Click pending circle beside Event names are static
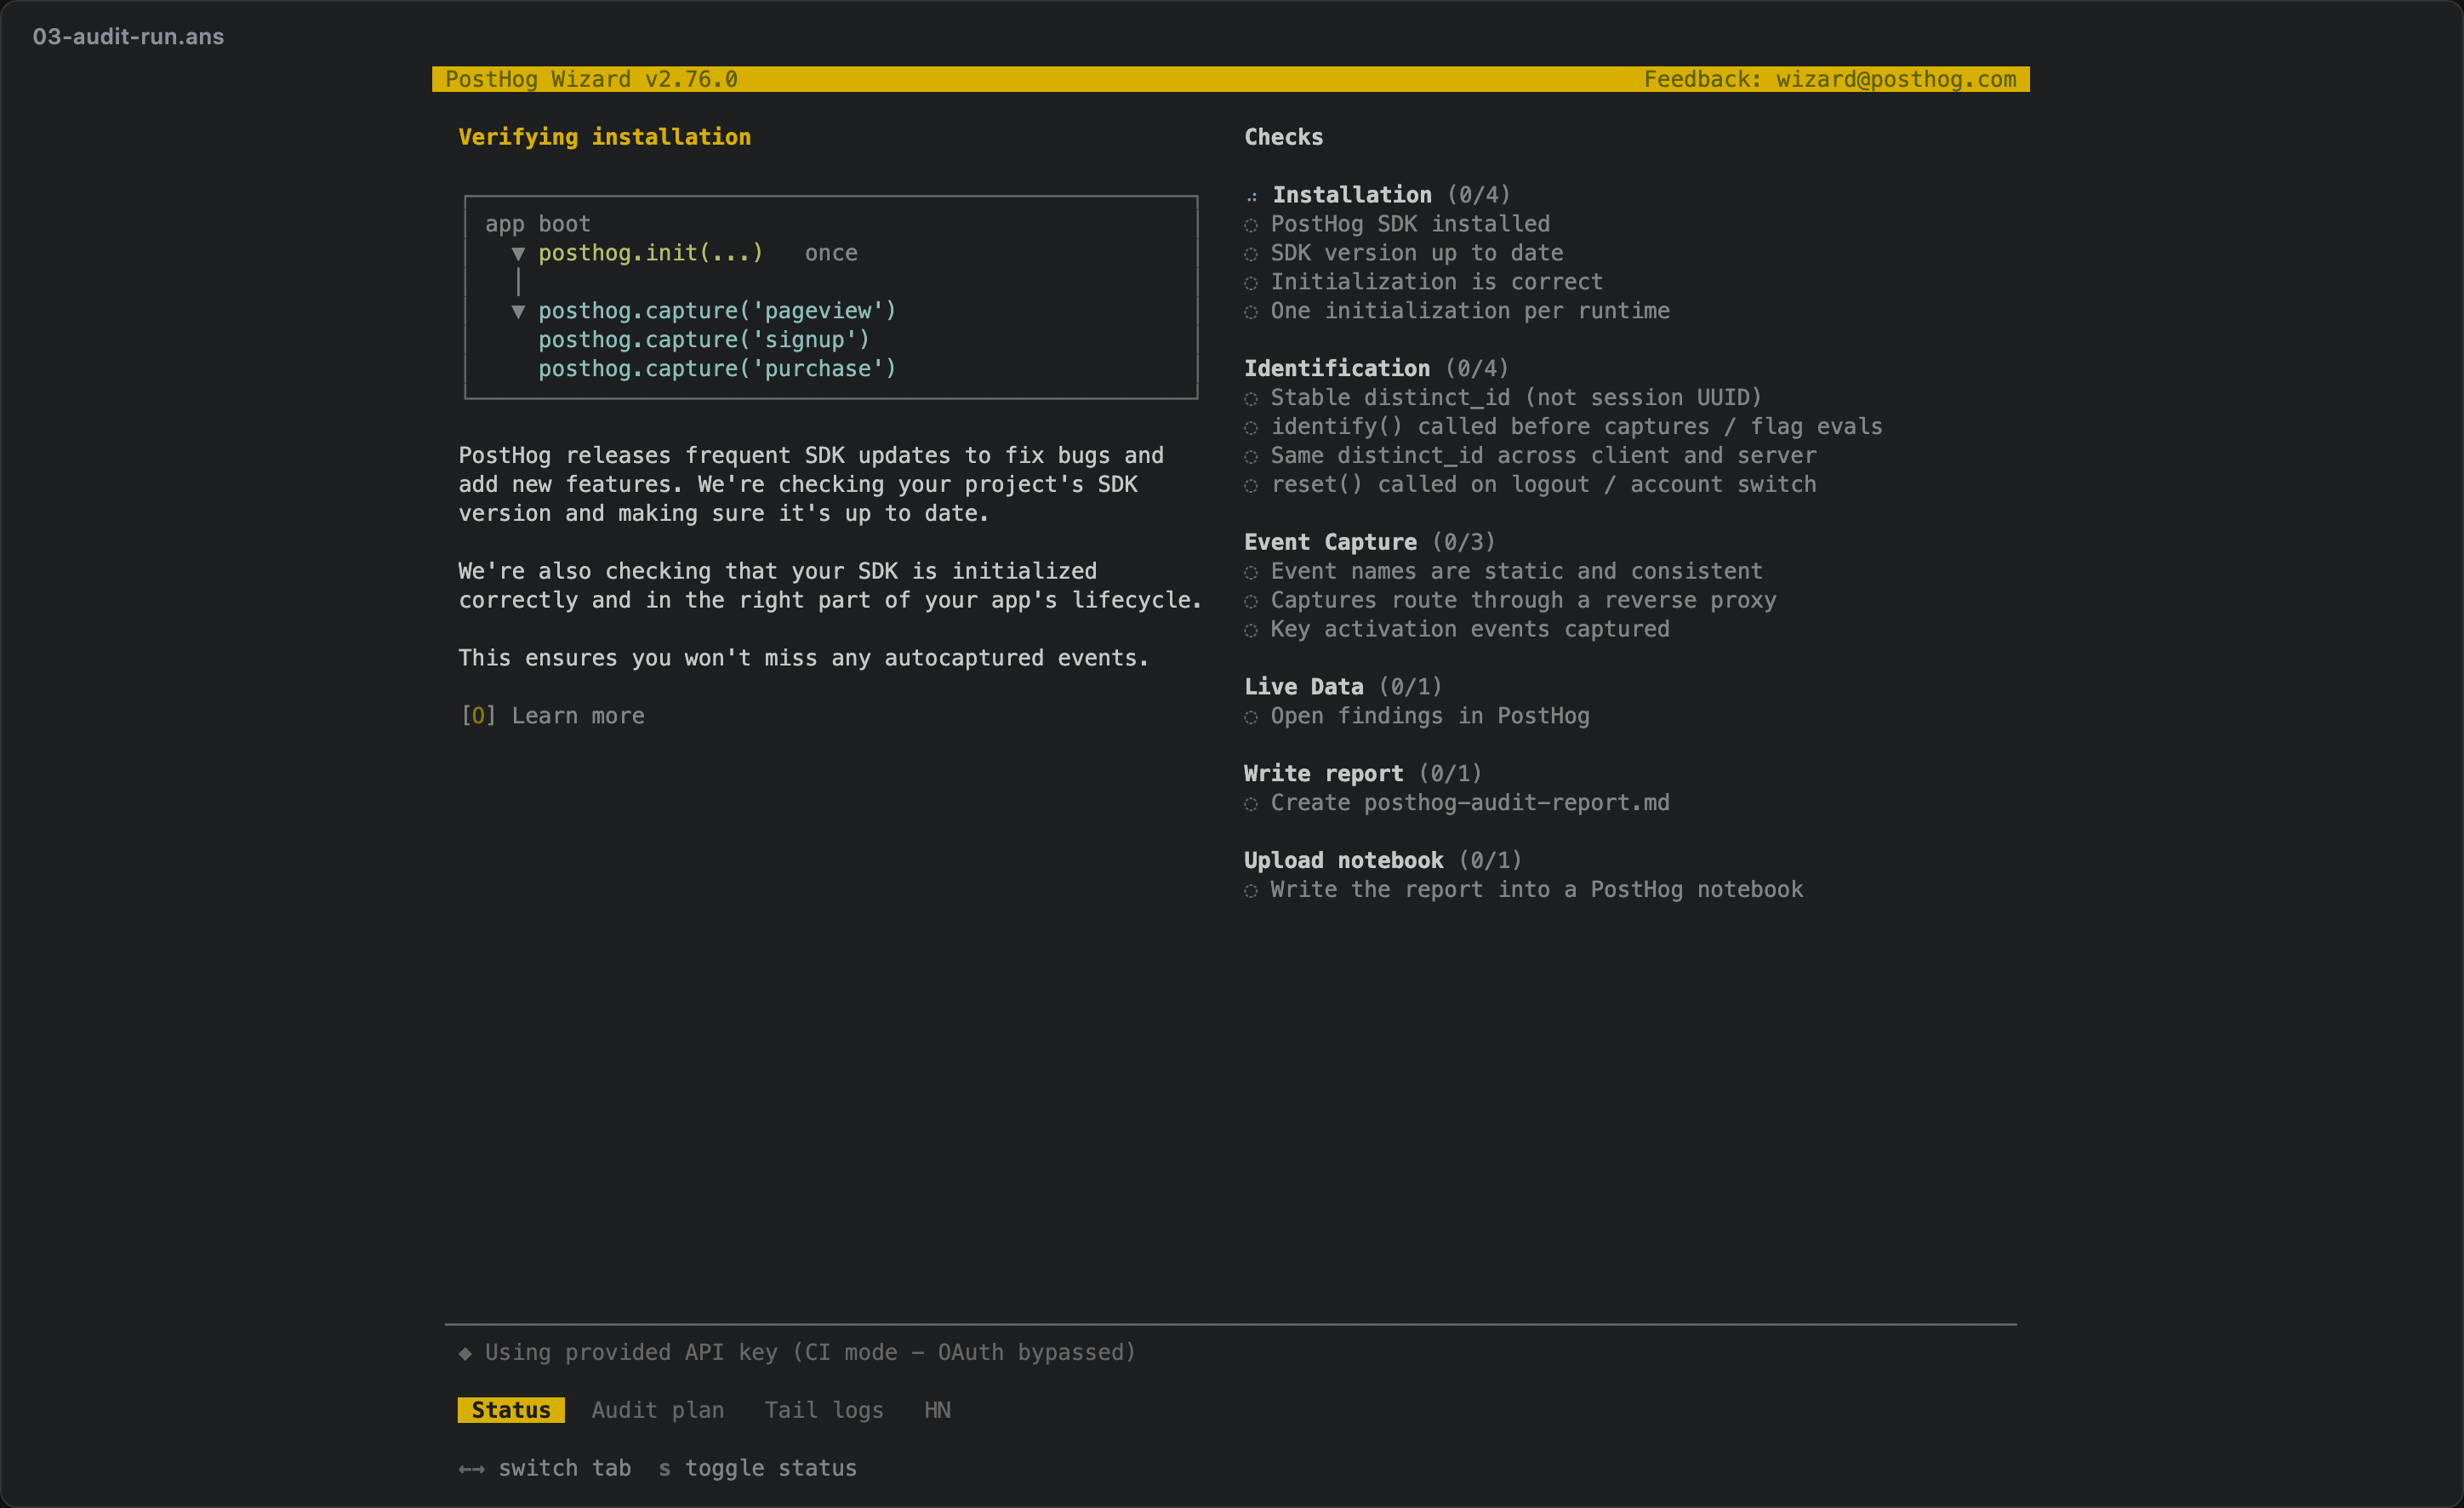Viewport: 2464px width, 1508px height. 1251,573
